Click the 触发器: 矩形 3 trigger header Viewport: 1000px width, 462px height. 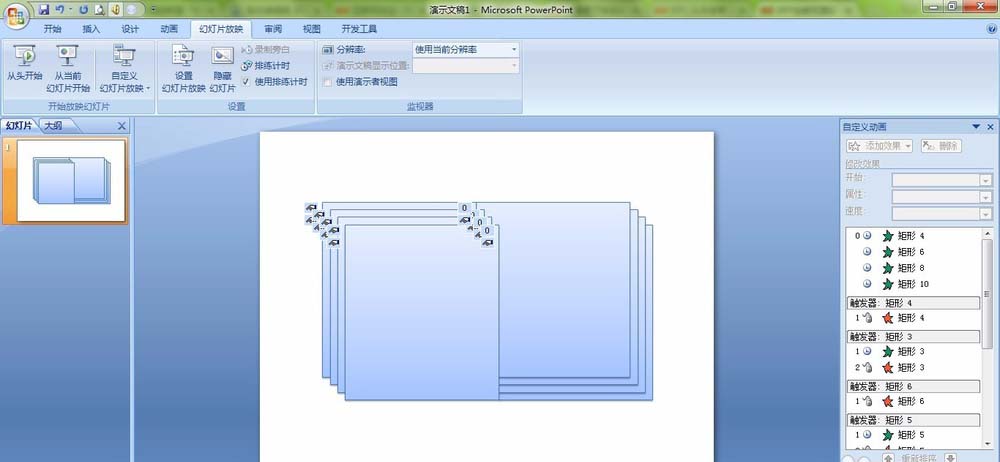[913, 336]
